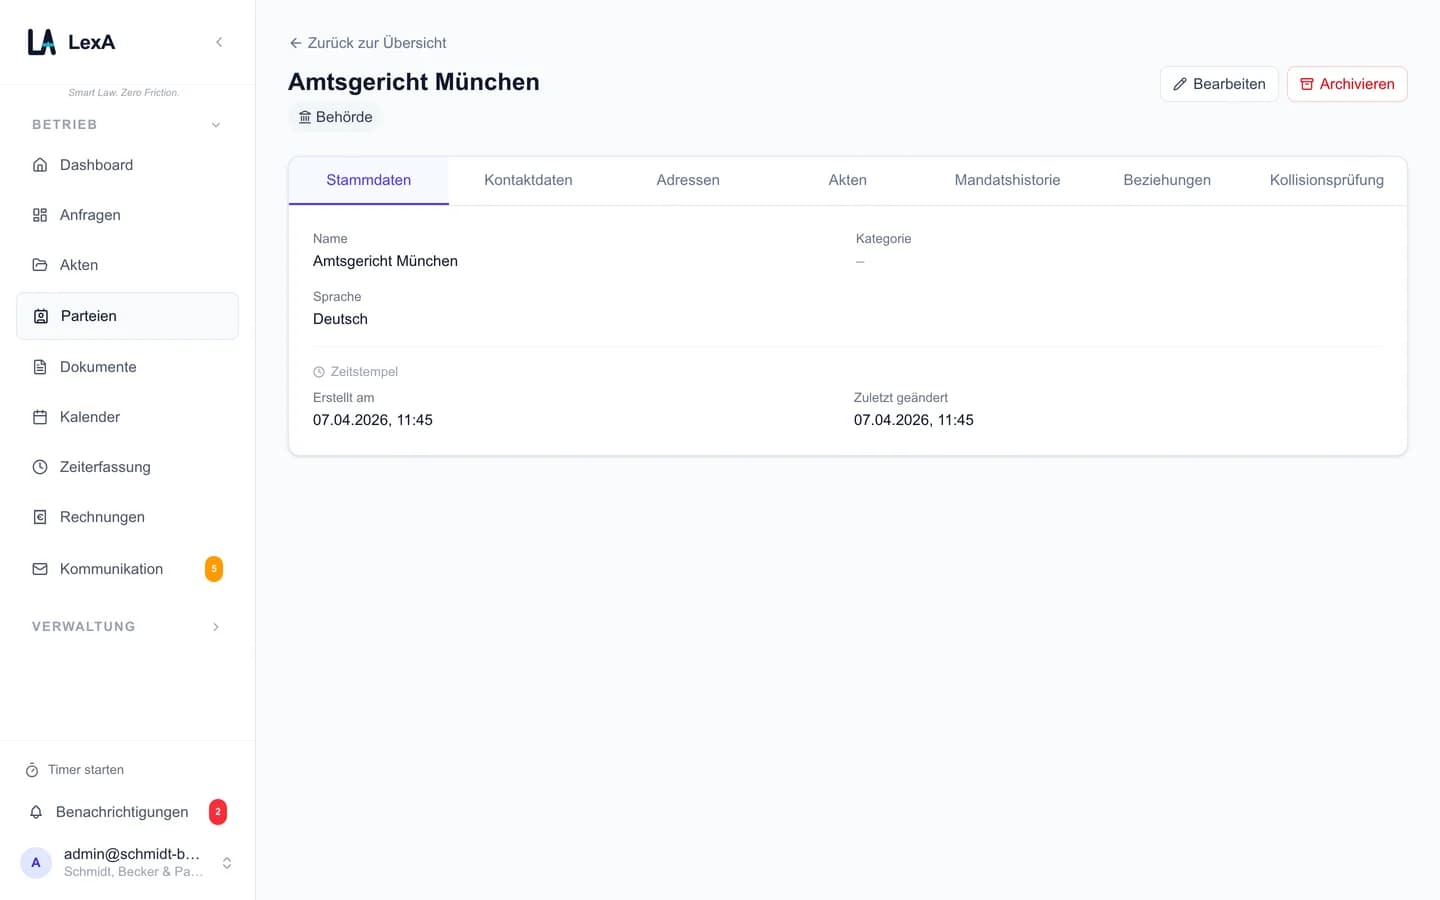This screenshot has height=900, width=1440.
Task: Click the red notifications badge showing 2
Action: (218, 812)
